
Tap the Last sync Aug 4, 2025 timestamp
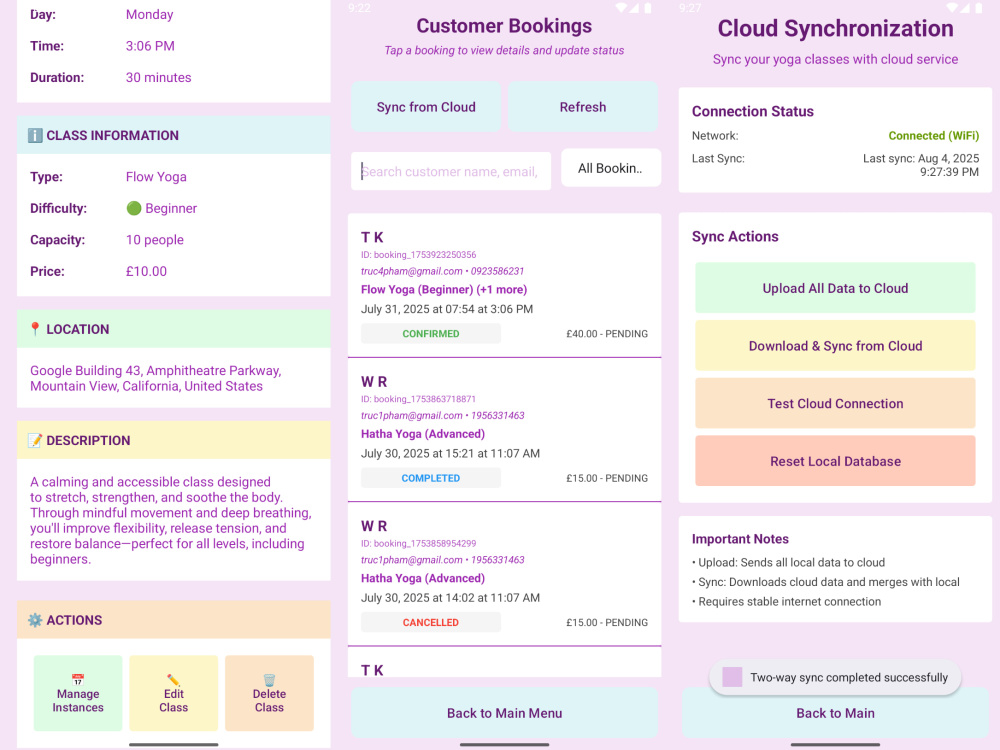click(x=921, y=165)
